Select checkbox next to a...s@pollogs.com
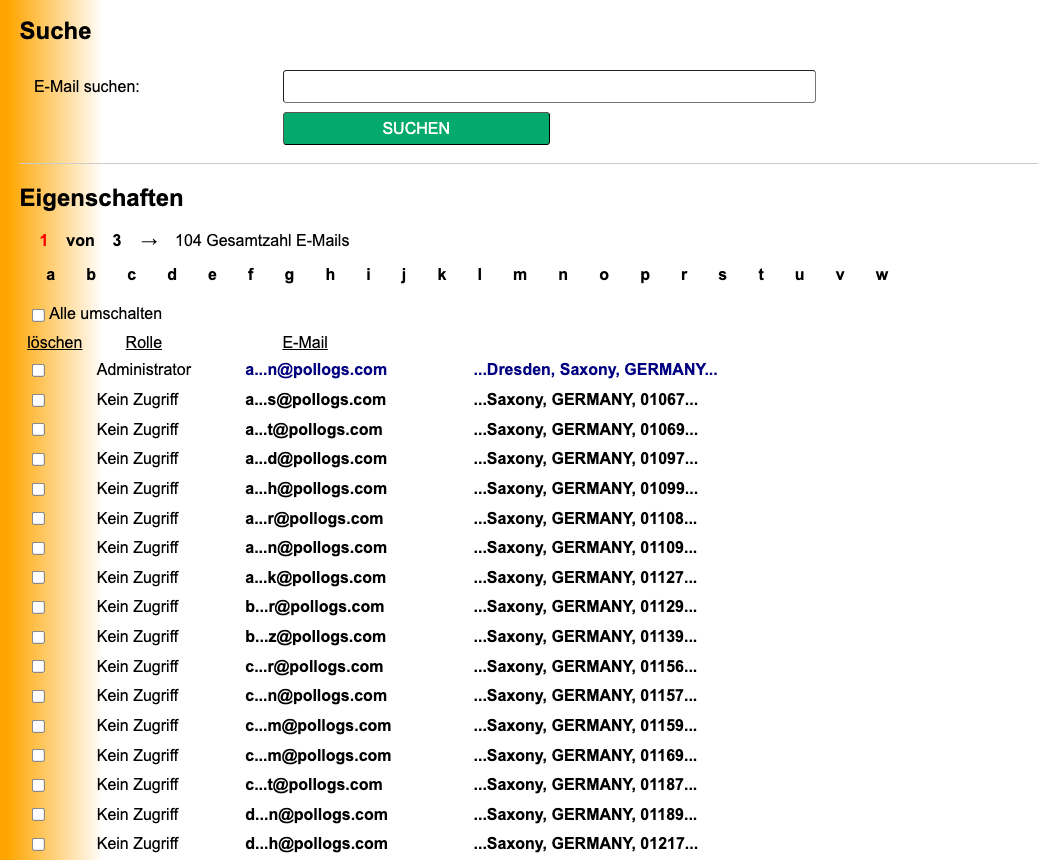Image resolution: width=1056 pixels, height=860 pixels. (x=39, y=400)
